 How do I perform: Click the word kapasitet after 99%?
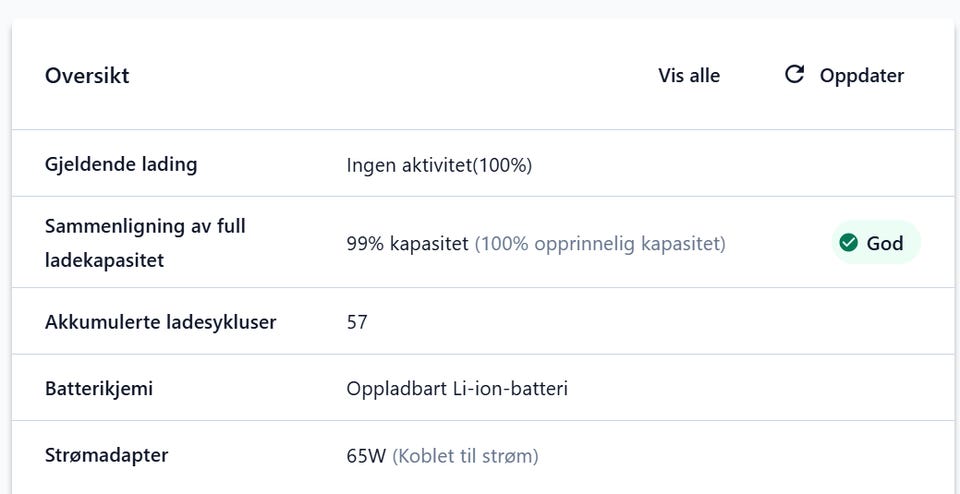click(430, 243)
